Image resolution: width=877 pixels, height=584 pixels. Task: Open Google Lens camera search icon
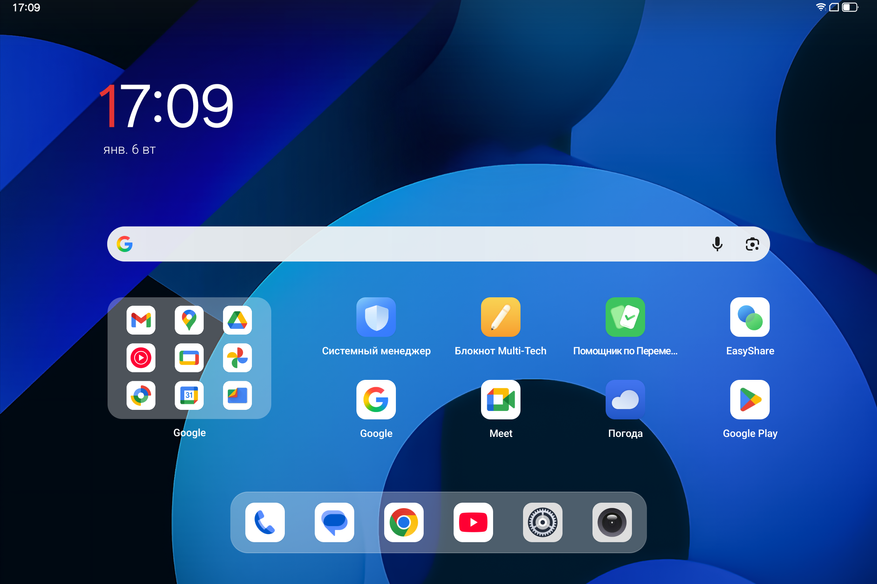click(x=752, y=244)
